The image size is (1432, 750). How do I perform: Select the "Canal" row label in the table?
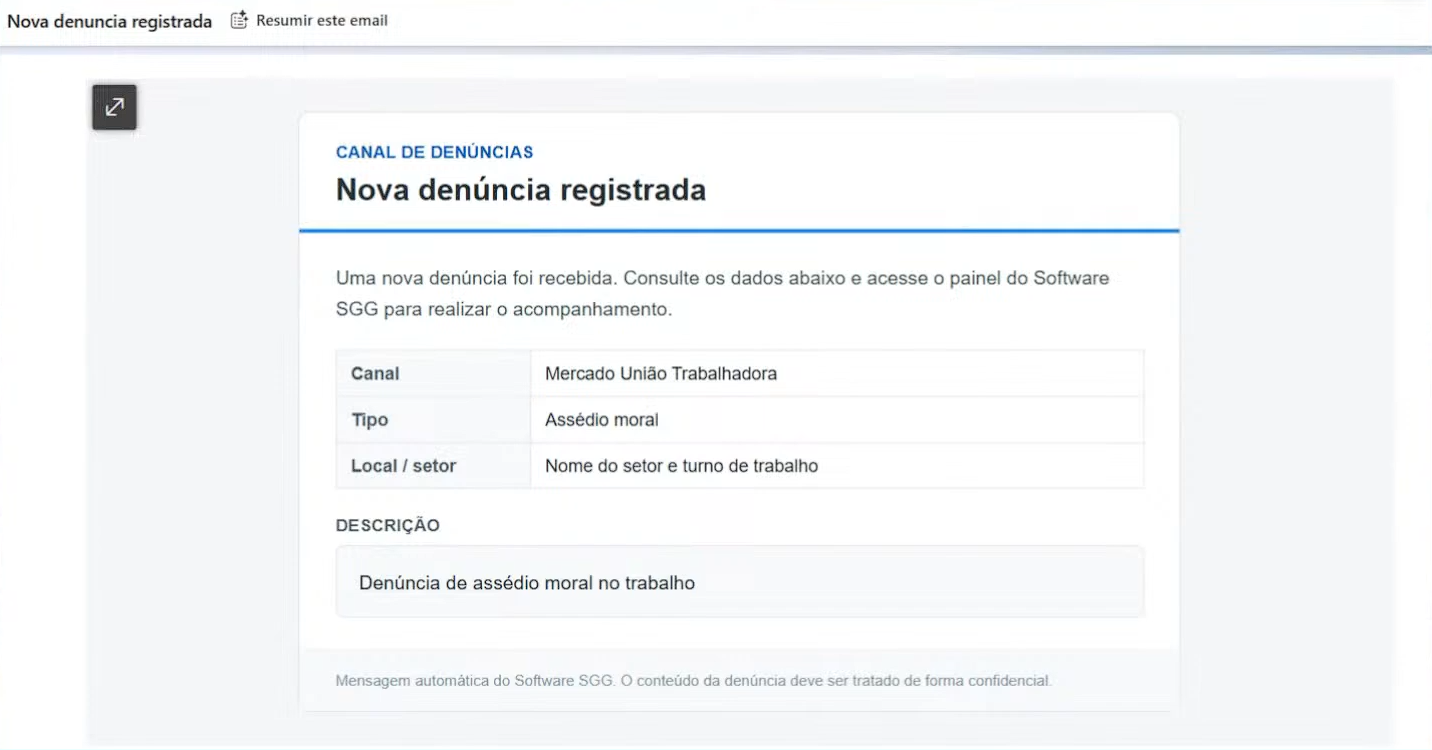pos(375,374)
